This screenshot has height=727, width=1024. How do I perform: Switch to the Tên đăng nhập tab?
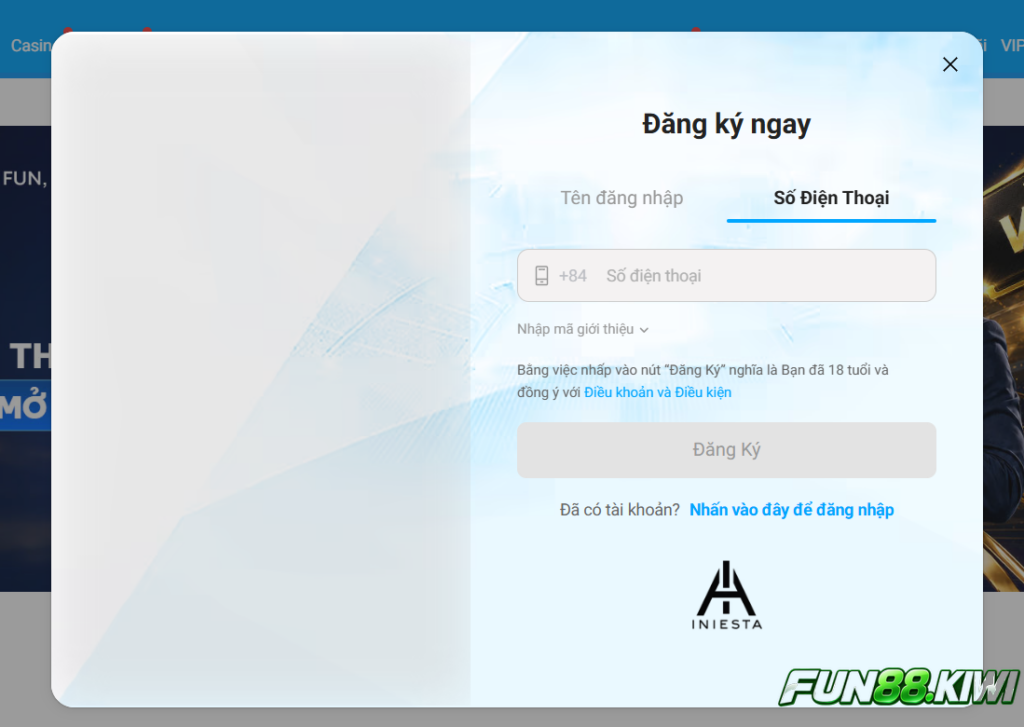[622, 198]
